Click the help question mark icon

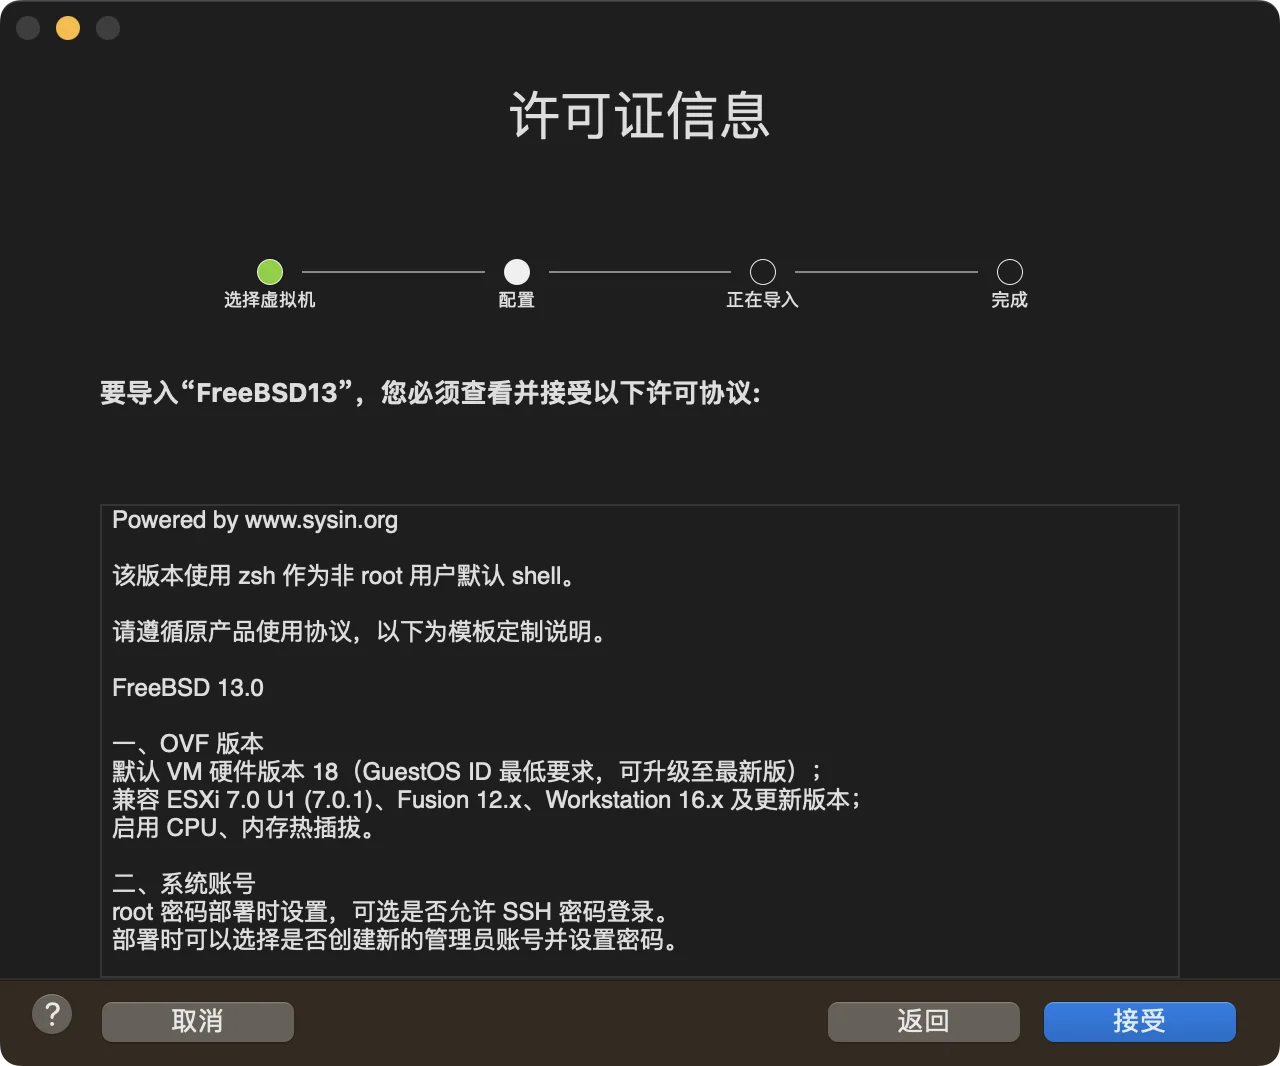(x=52, y=1014)
